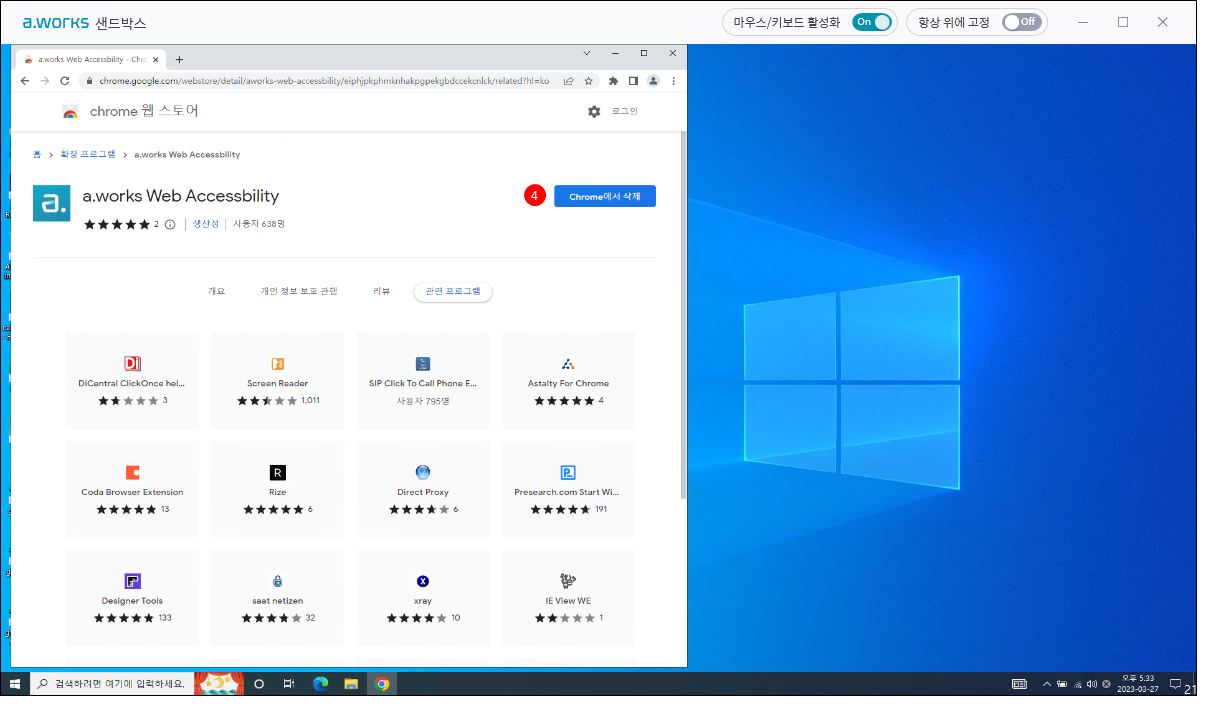
Task: Open the Designer Tools extension card
Action: point(132,598)
